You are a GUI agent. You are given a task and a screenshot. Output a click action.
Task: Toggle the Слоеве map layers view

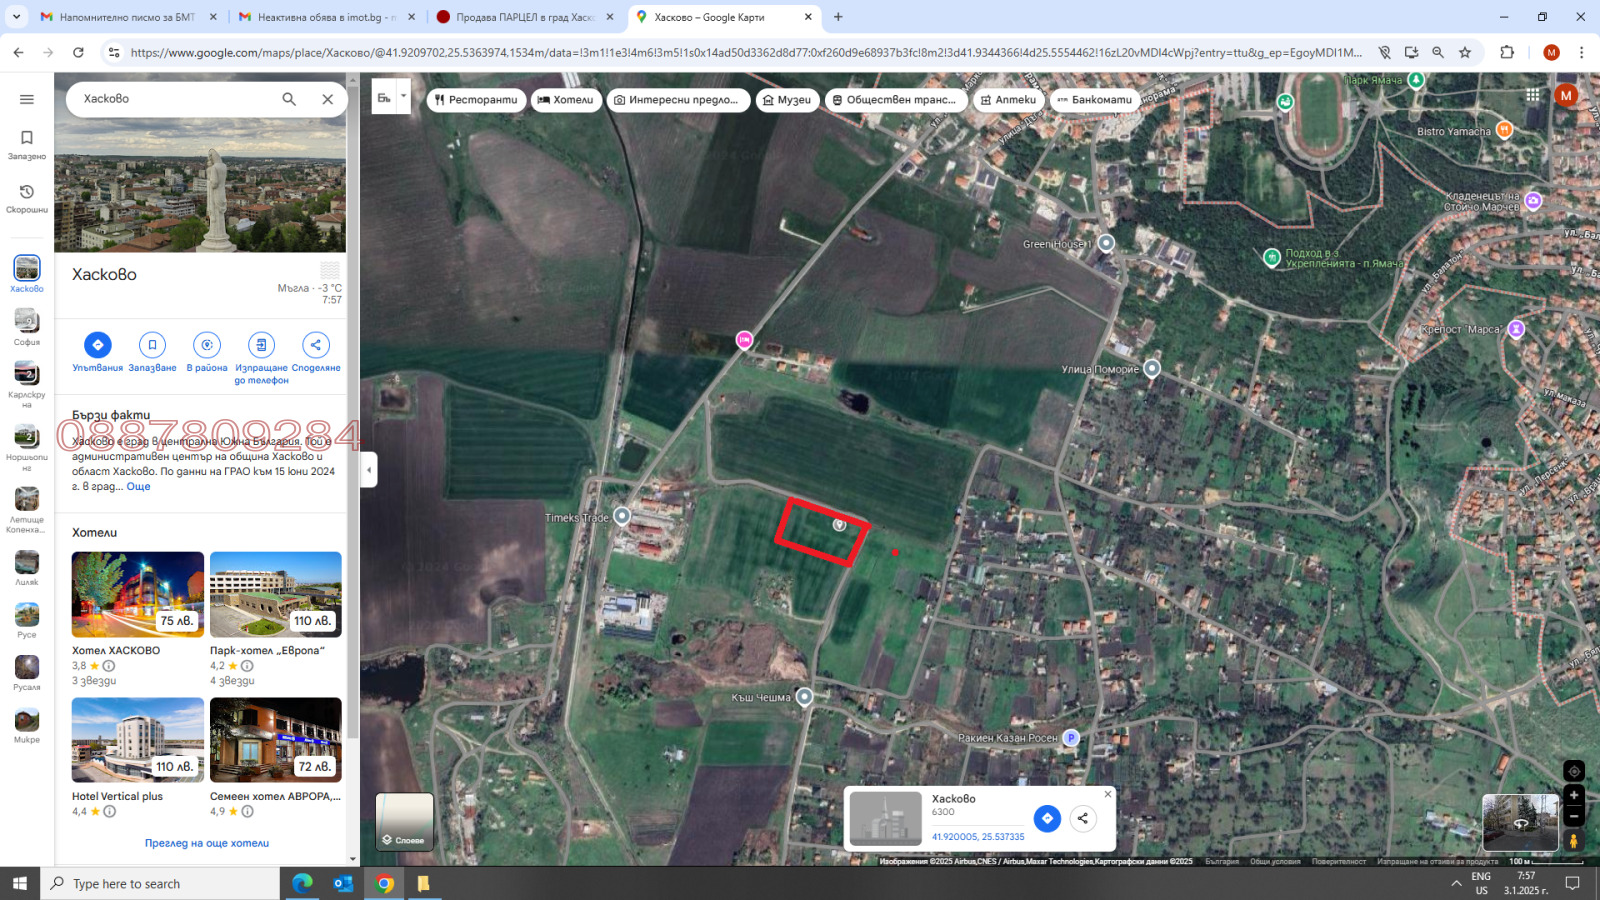(404, 821)
